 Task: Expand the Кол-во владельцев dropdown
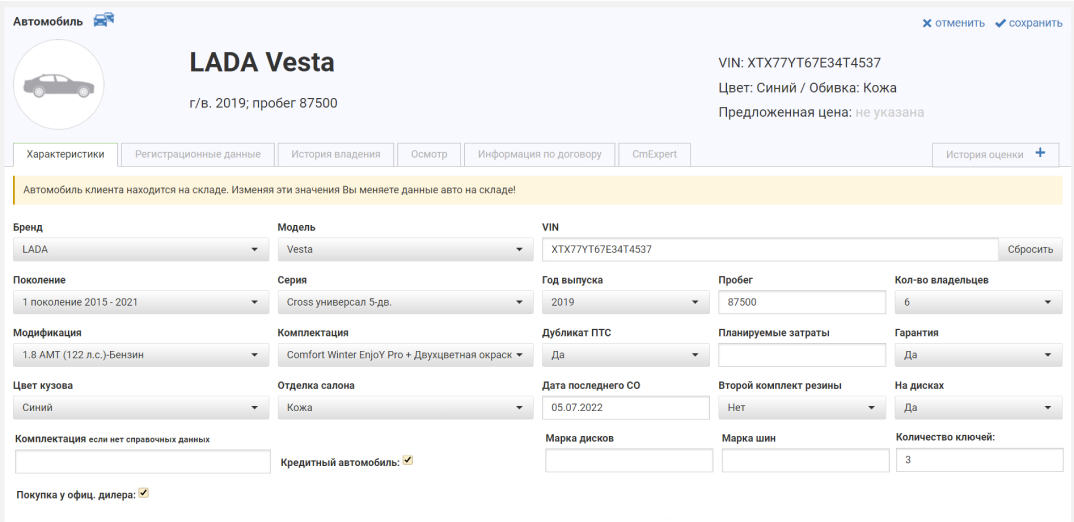tap(977, 302)
